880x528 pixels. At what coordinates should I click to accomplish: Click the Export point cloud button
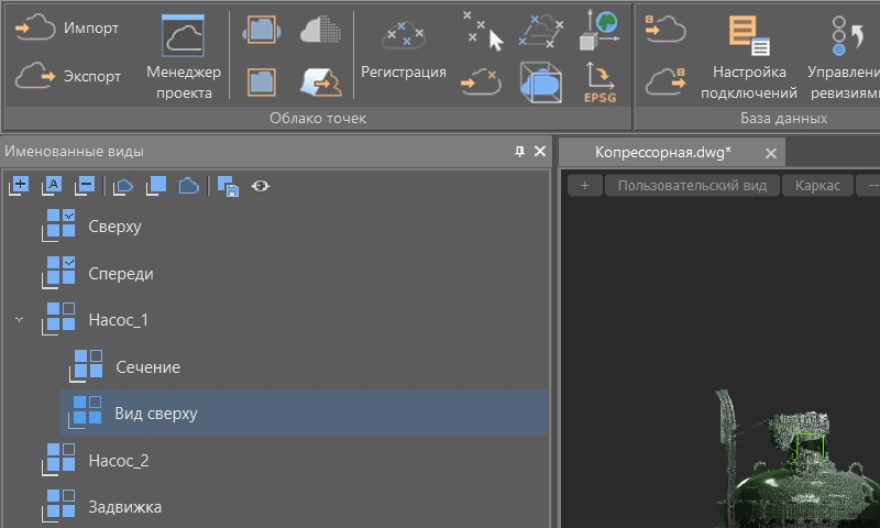(68, 76)
